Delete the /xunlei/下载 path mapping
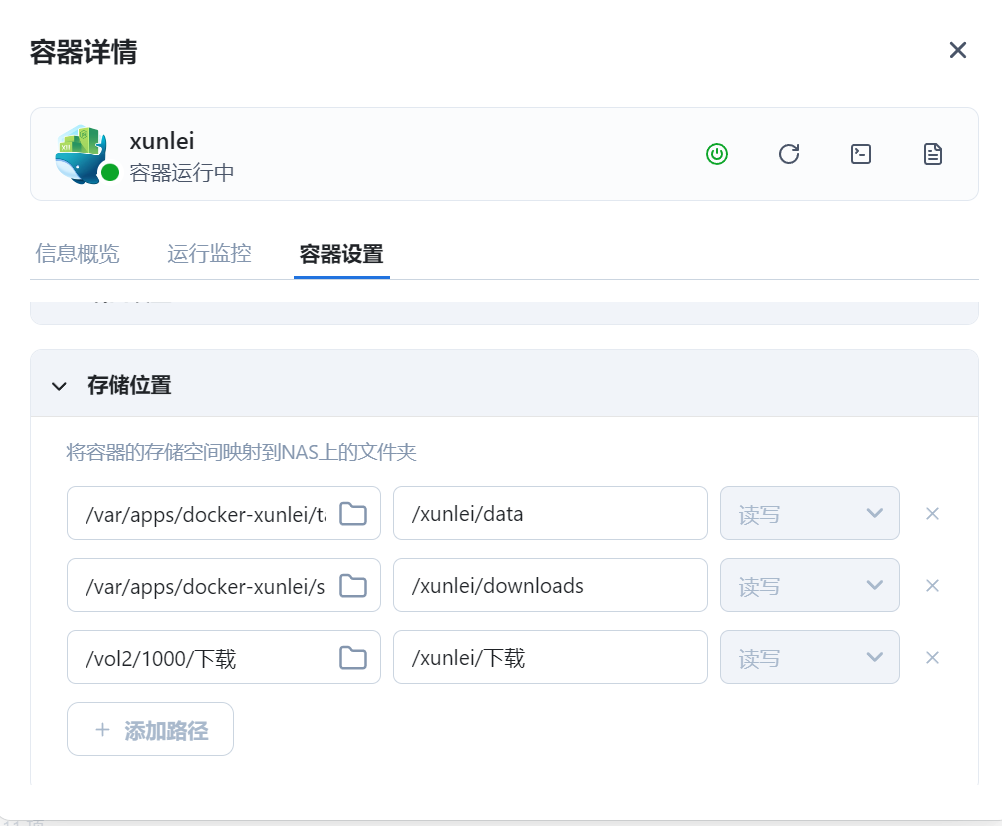This screenshot has width=1002, height=826. click(932, 658)
